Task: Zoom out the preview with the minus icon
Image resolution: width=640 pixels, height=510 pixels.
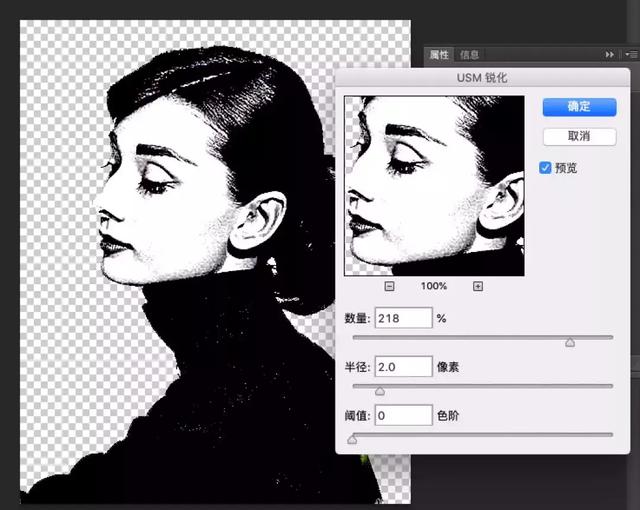Action: pos(389,286)
